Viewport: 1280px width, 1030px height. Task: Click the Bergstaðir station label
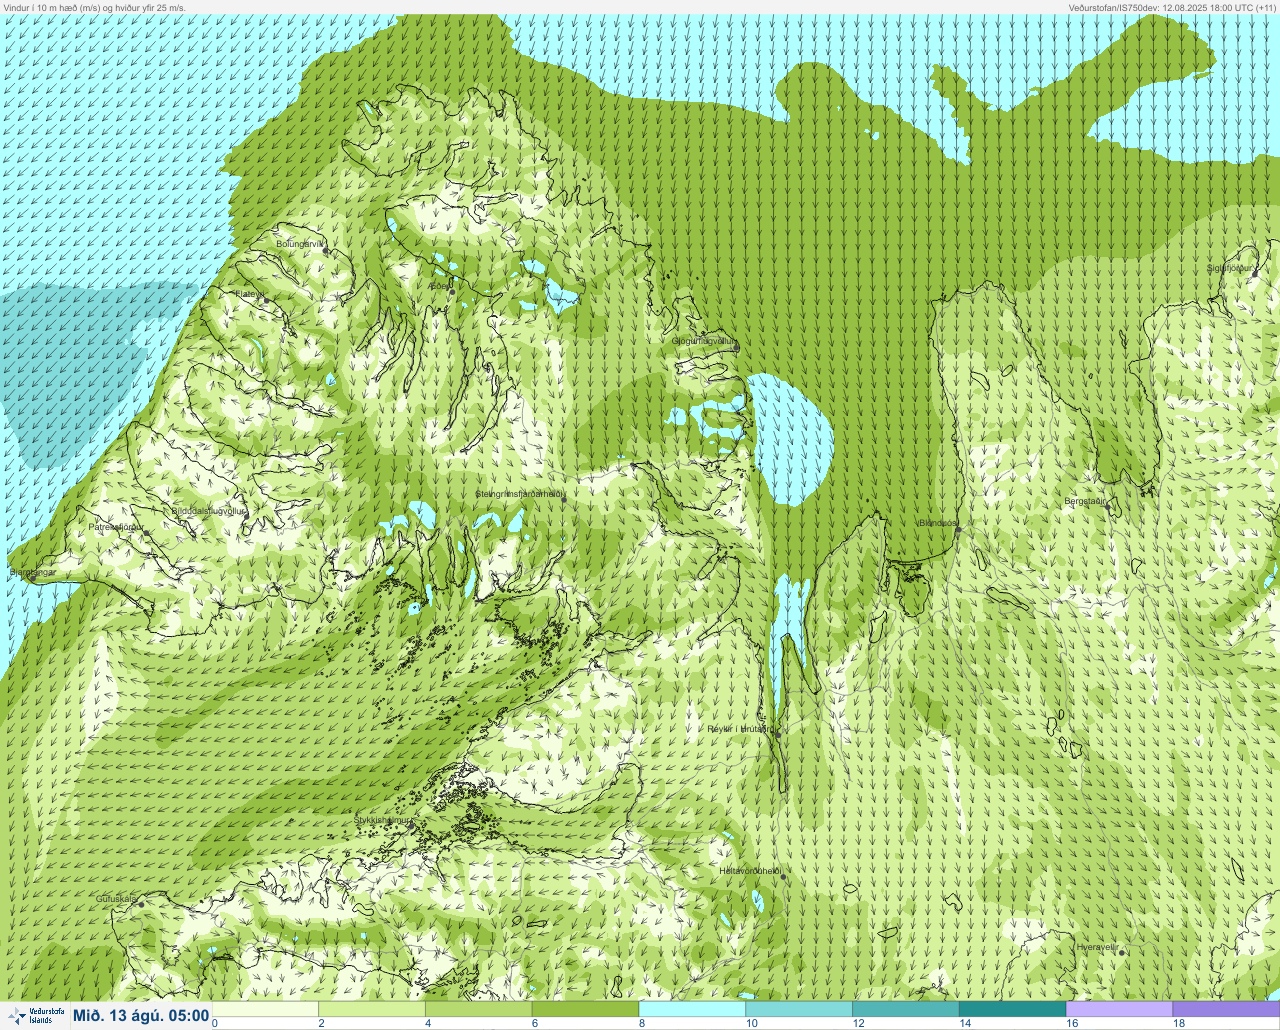click(x=1085, y=501)
